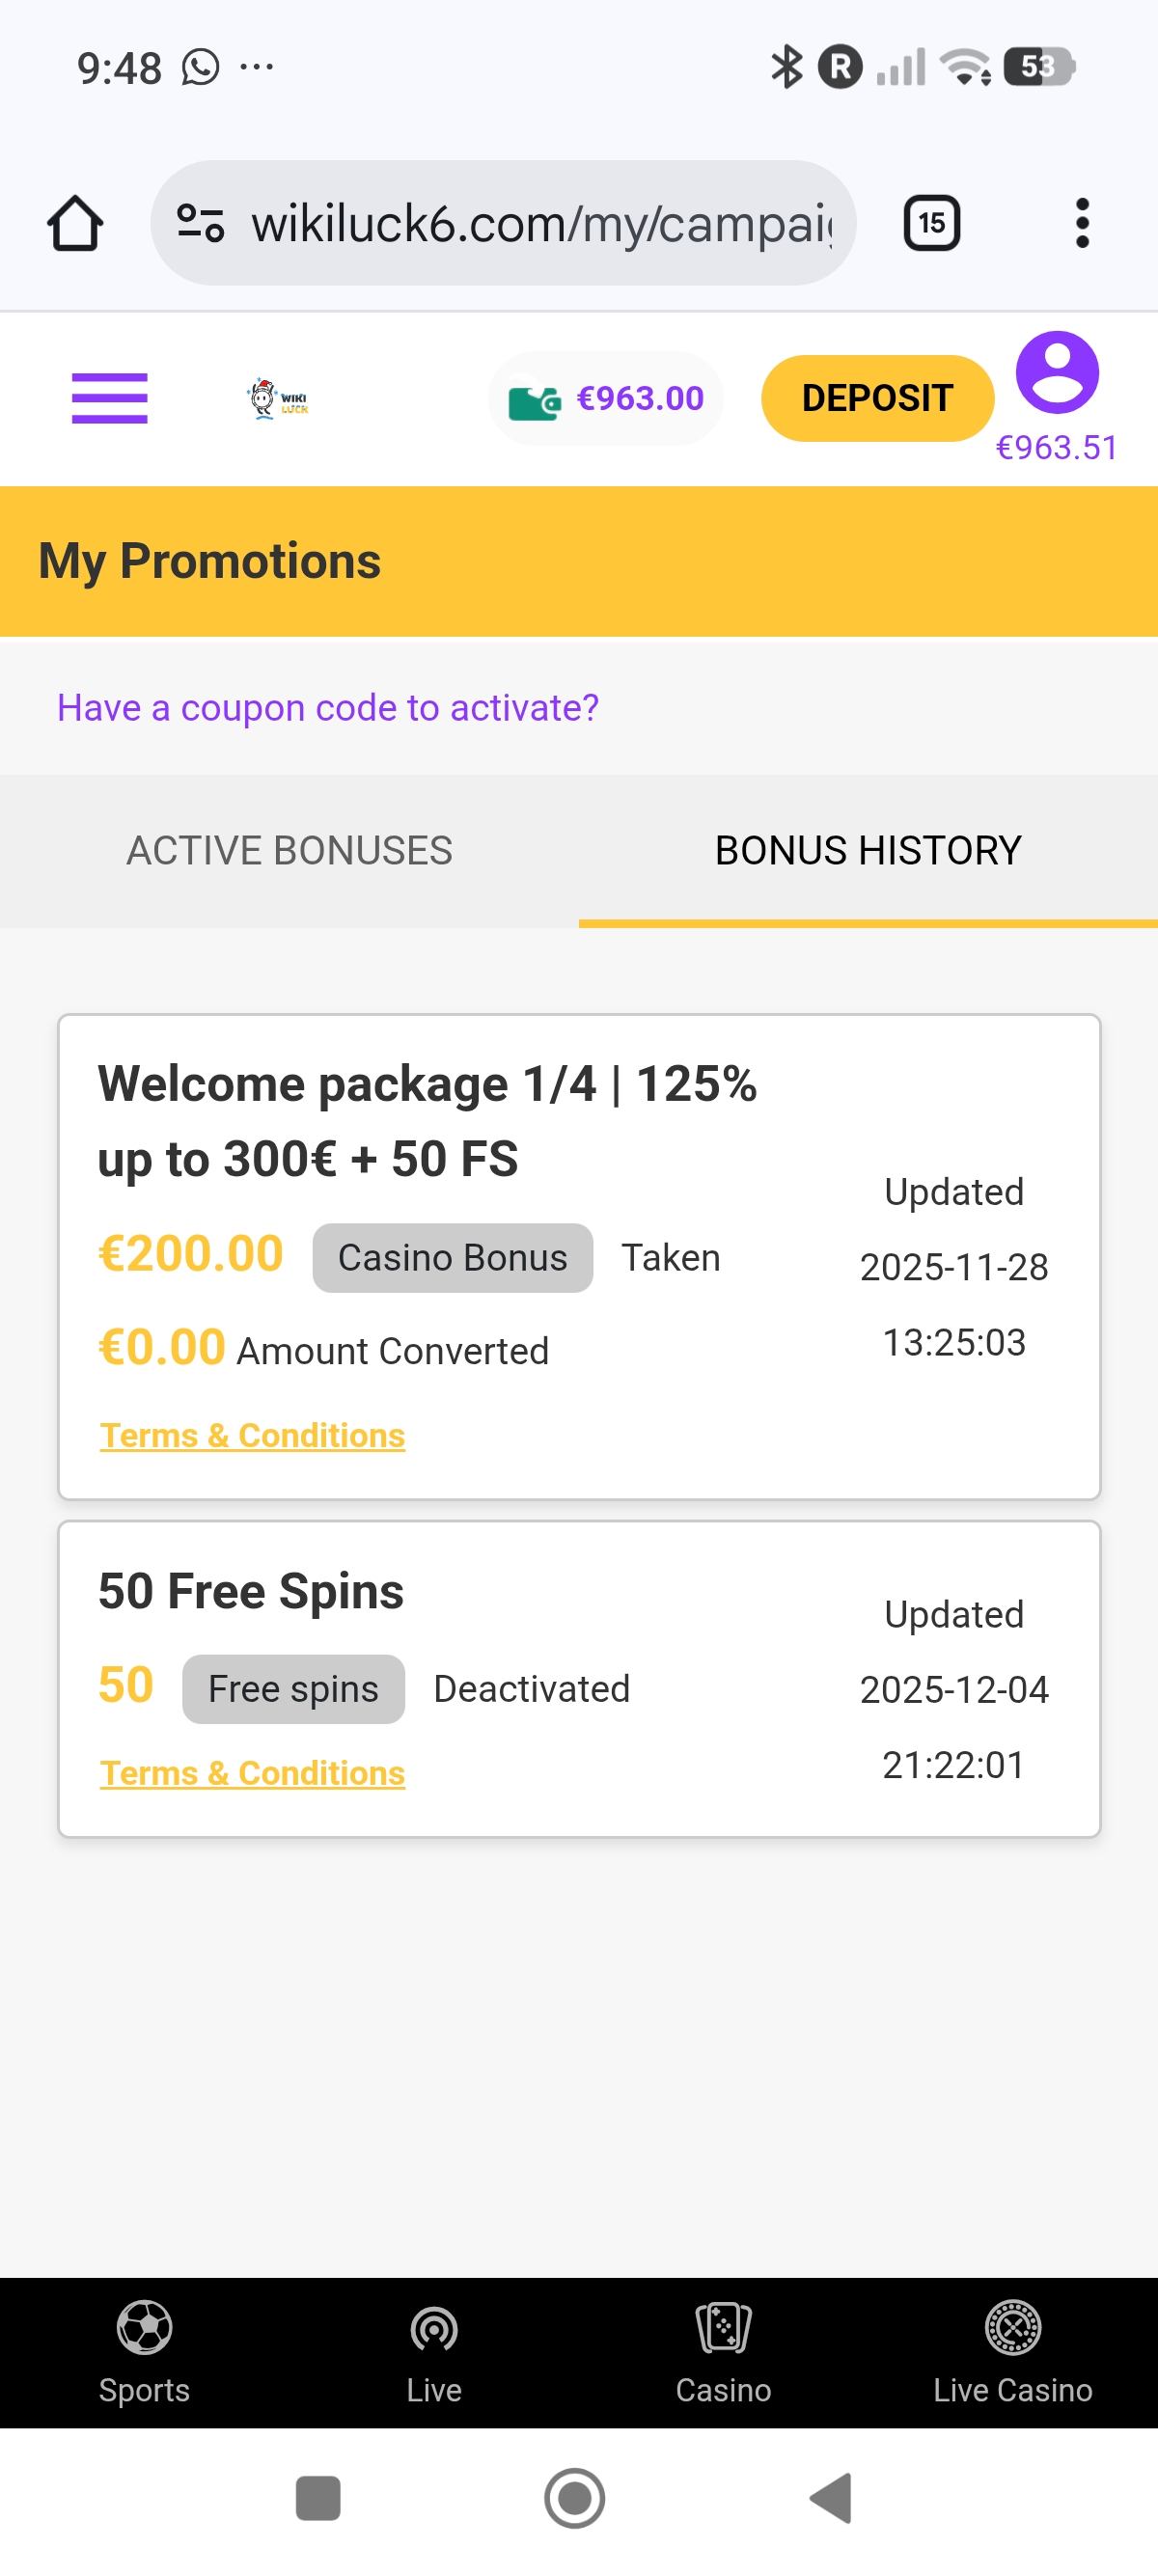Viewport: 1158px width, 2576px height.
Task: Open the Sports section
Action: pyautogui.click(x=144, y=2350)
